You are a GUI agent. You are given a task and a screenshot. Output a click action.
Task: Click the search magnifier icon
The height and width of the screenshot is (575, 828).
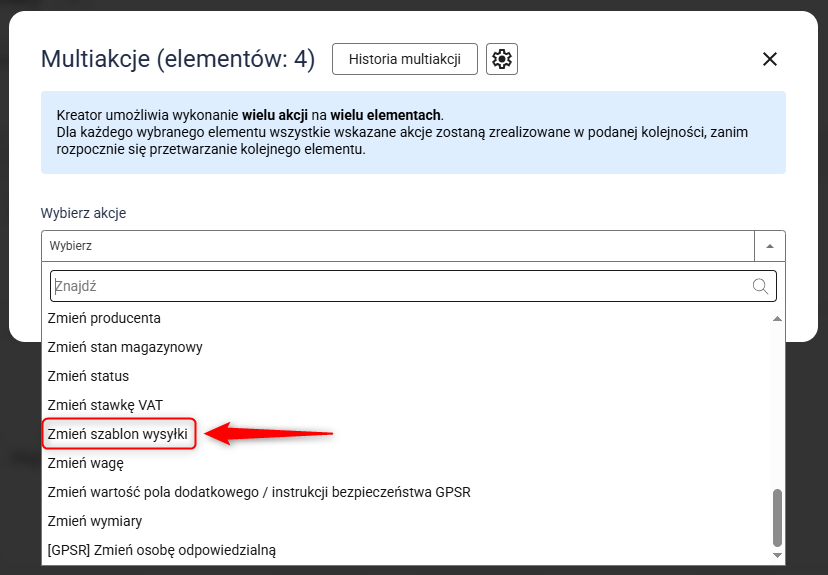[x=761, y=286]
